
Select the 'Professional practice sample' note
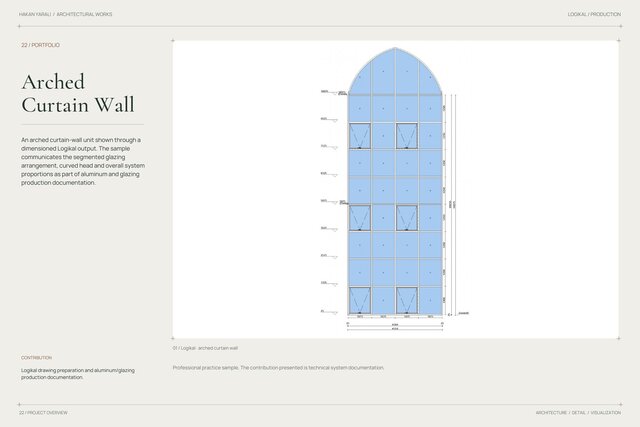pyautogui.click(x=278, y=368)
